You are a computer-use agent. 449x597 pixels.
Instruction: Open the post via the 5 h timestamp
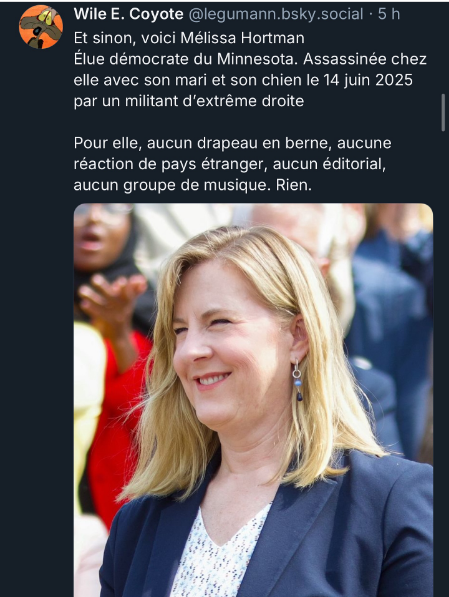click(x=389, y=14)
